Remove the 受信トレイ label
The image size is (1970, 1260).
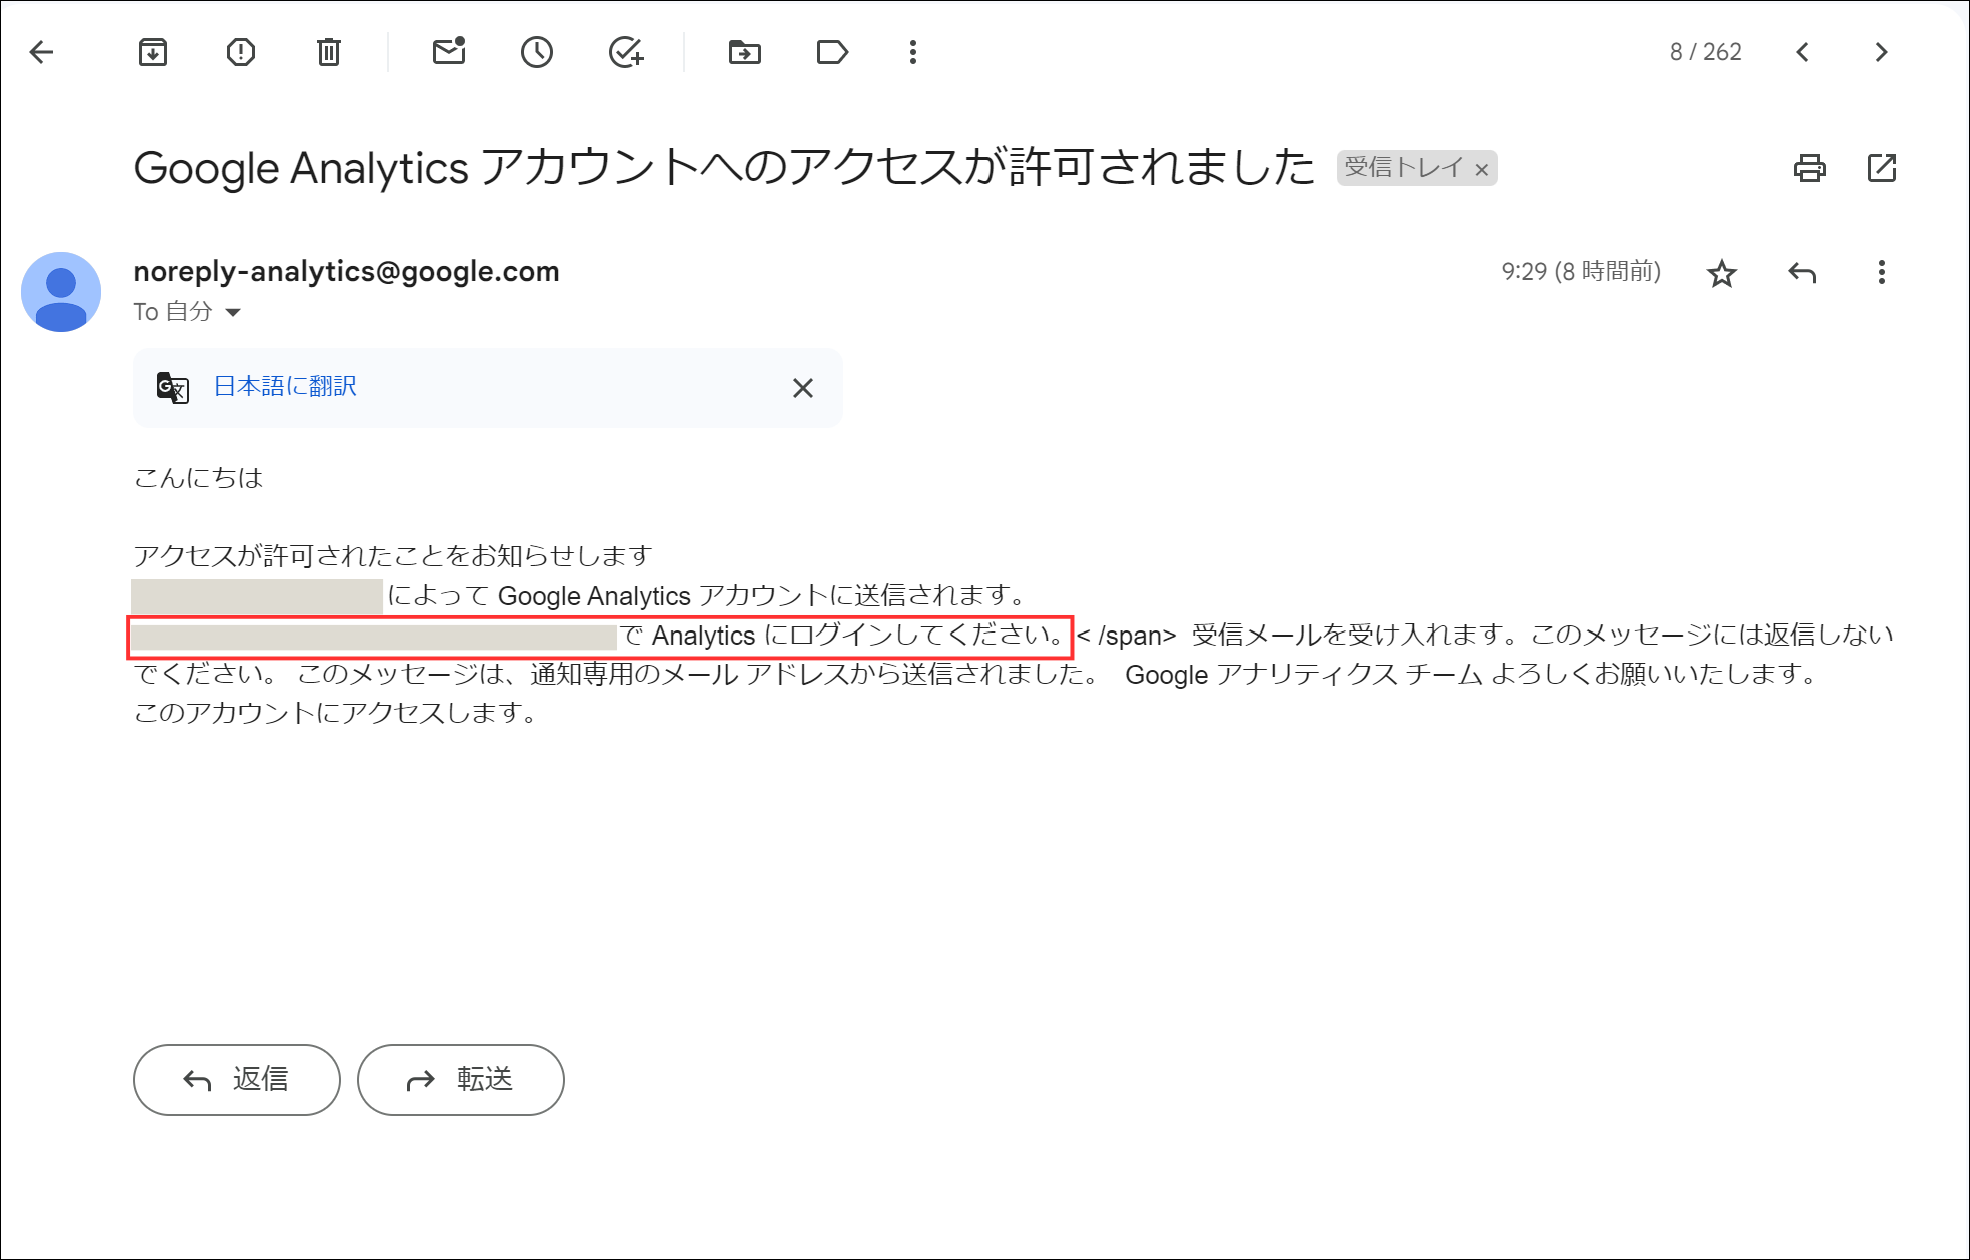coord(1482,170)
